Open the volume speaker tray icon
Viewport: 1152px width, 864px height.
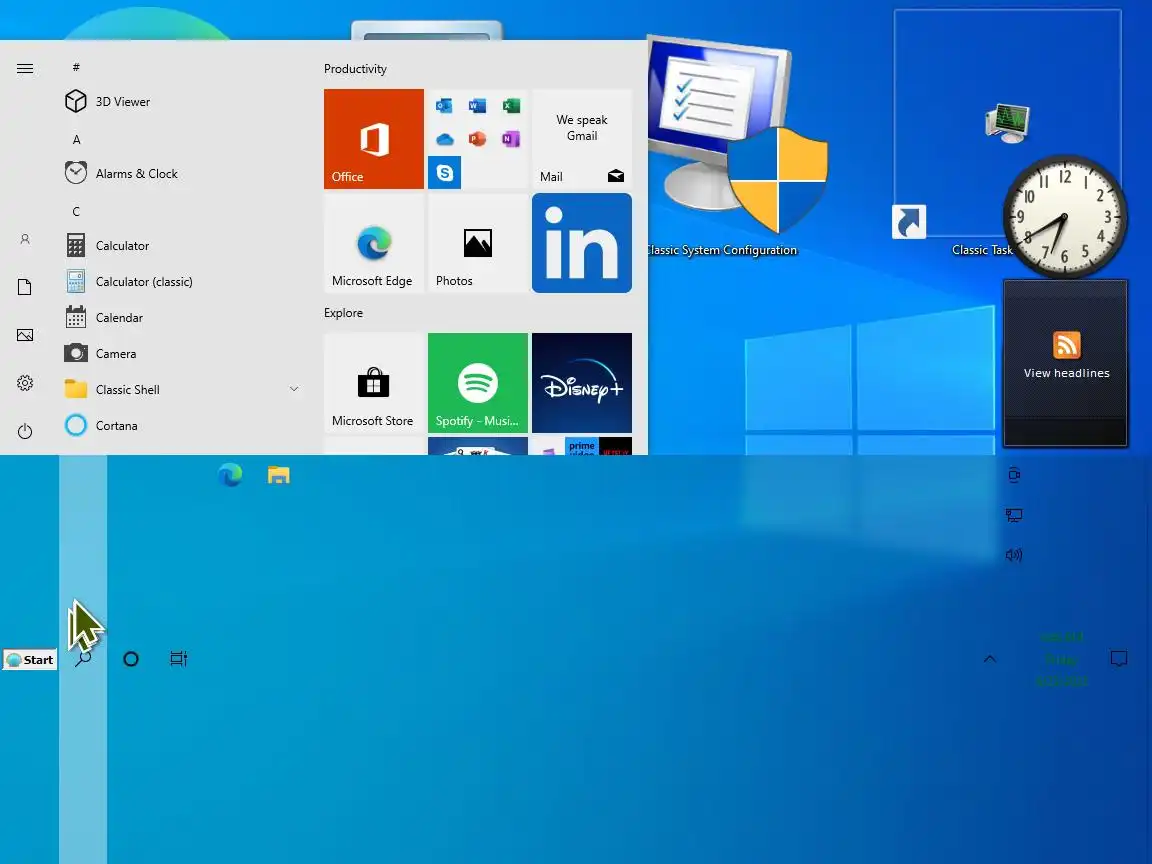[x=1014, y=555]
